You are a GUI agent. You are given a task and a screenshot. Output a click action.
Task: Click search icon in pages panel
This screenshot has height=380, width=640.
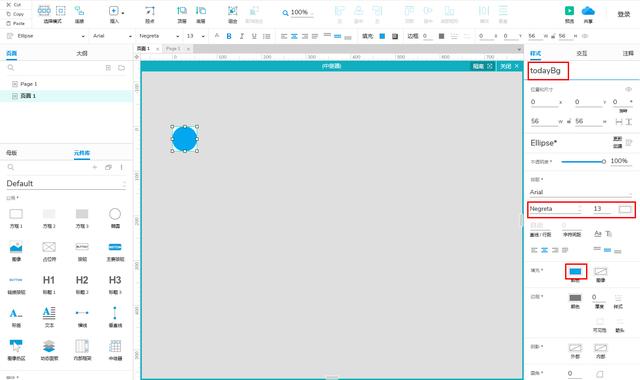tap(11, 68)
